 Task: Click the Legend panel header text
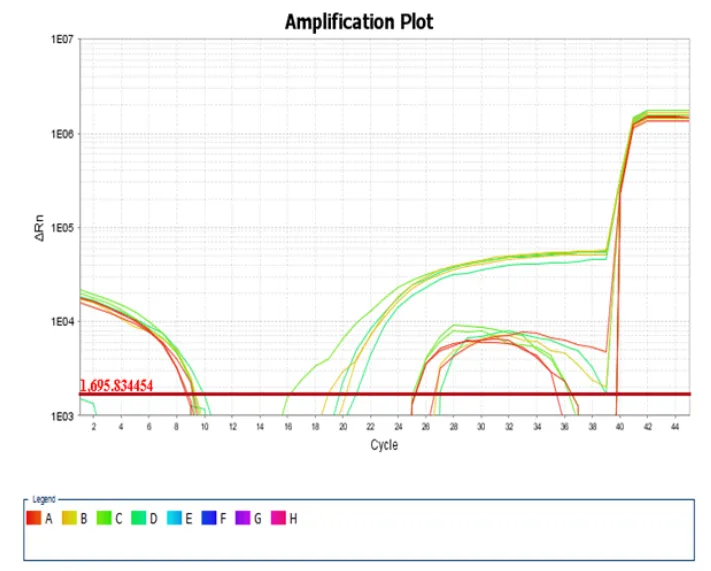click(x=44, y=498)
